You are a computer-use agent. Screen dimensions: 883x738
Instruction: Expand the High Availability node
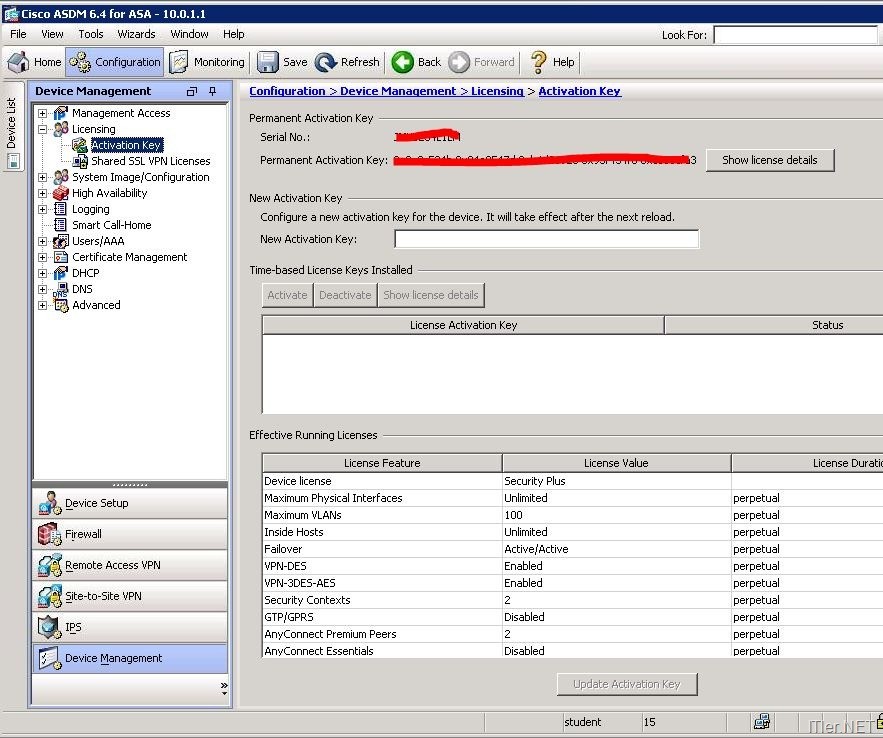(42, 193)
